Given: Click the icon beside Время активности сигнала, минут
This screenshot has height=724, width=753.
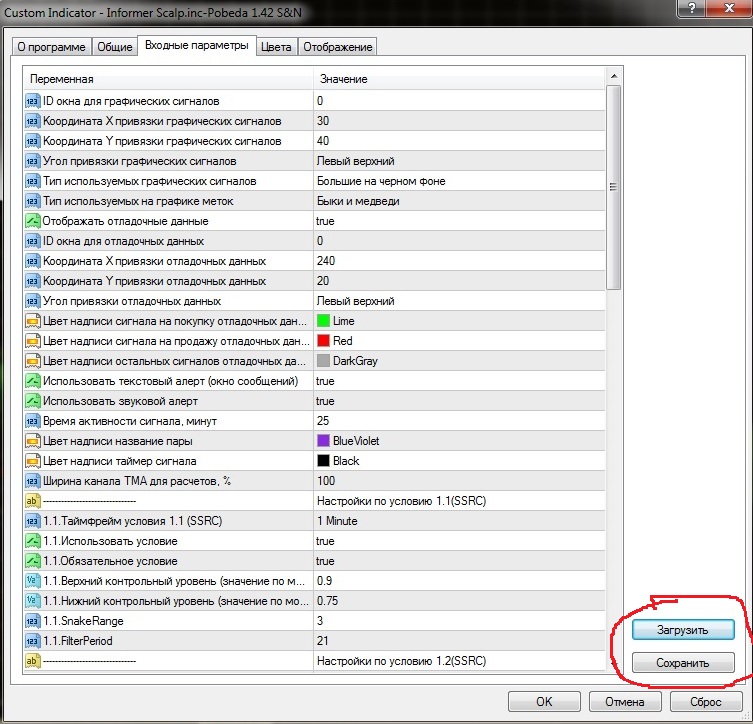Looking at the screenshot, I should (32, 422).
